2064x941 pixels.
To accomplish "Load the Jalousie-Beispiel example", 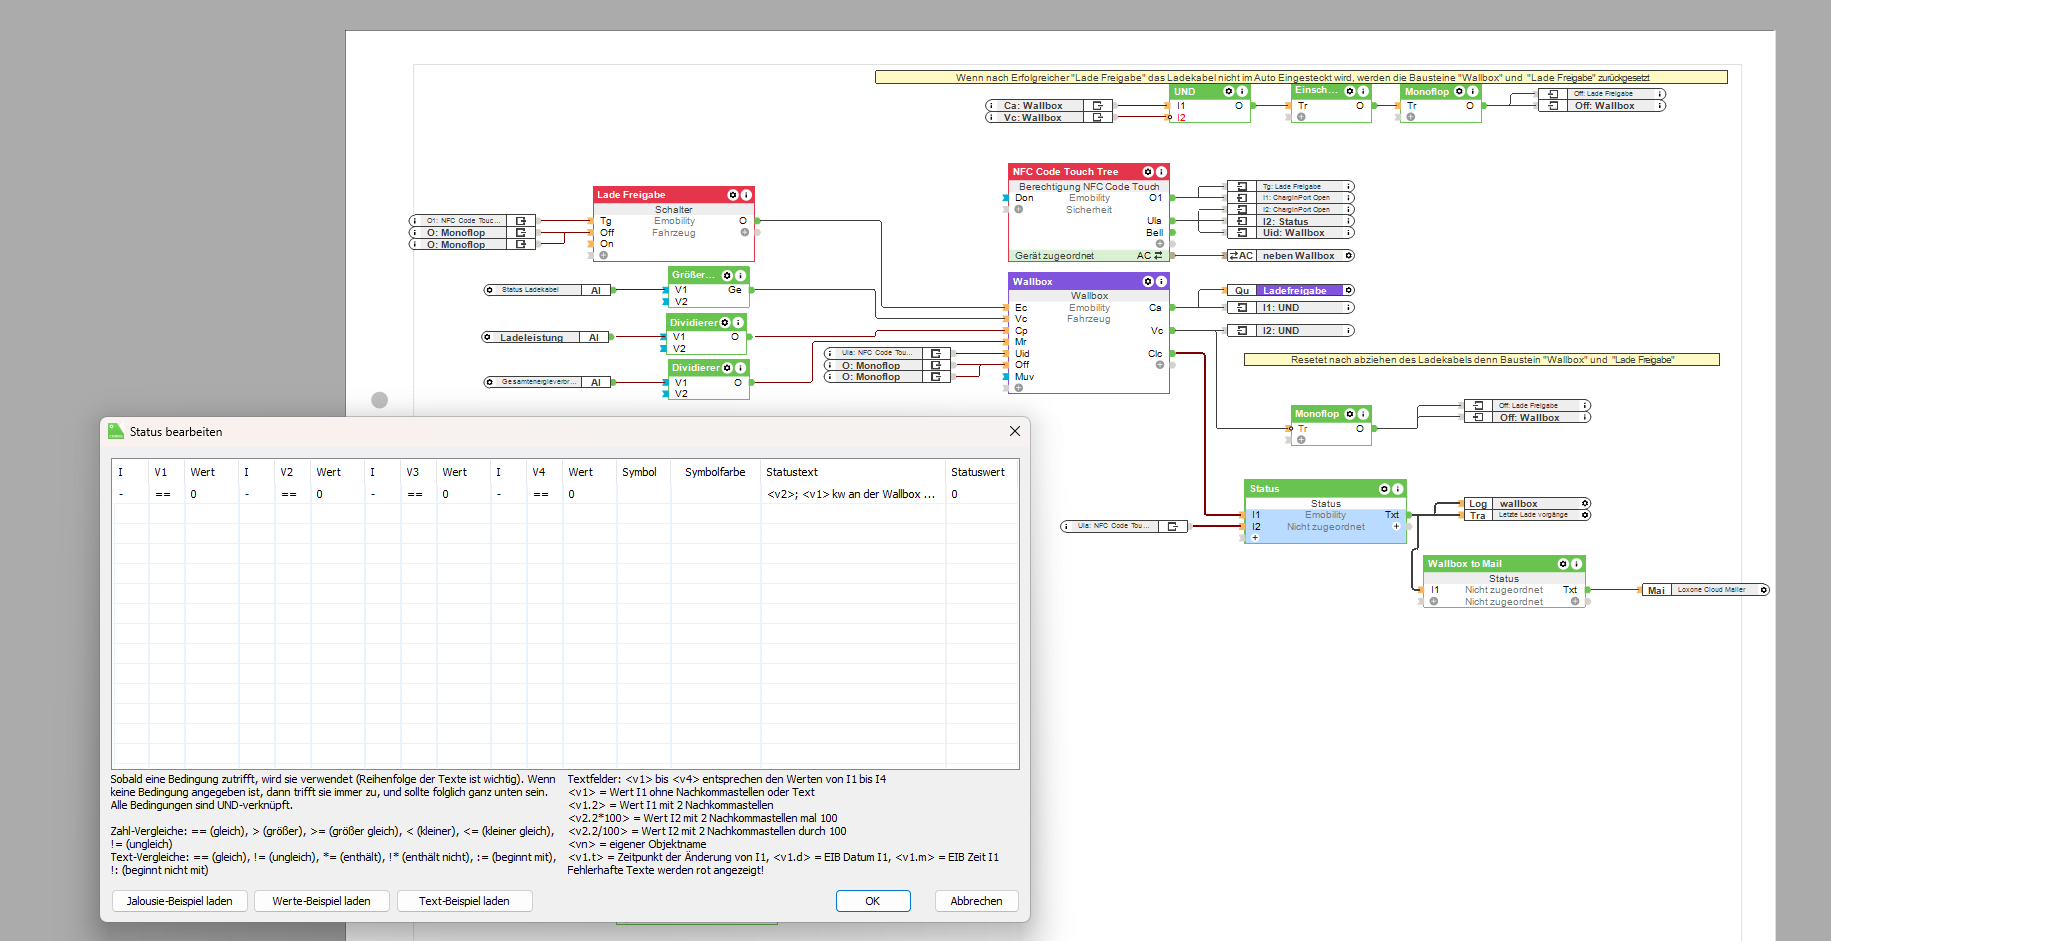I will (x=179, y=901).
